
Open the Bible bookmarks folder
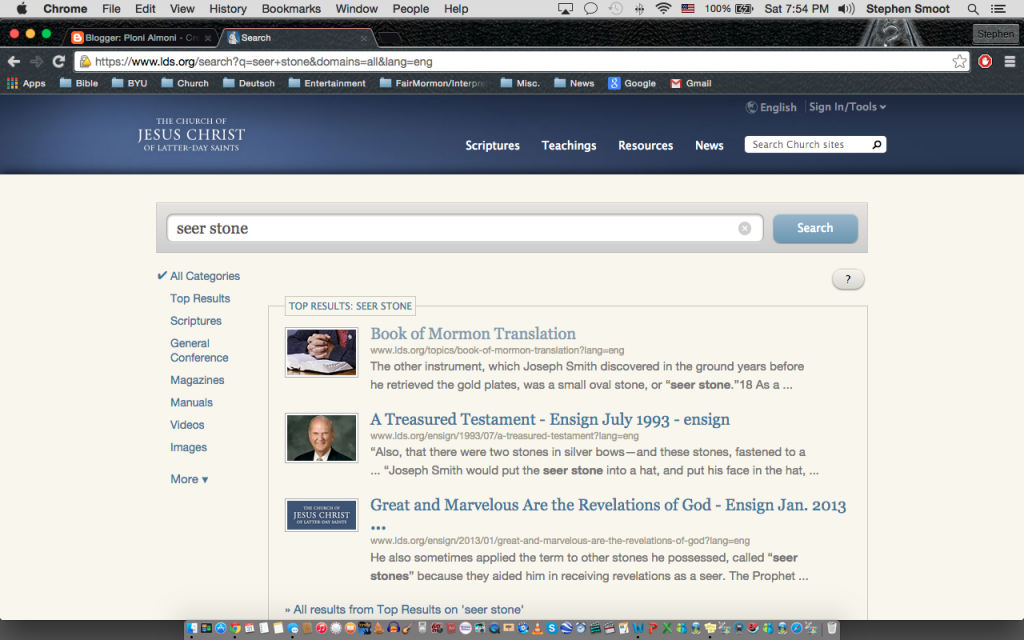(79, 83)
